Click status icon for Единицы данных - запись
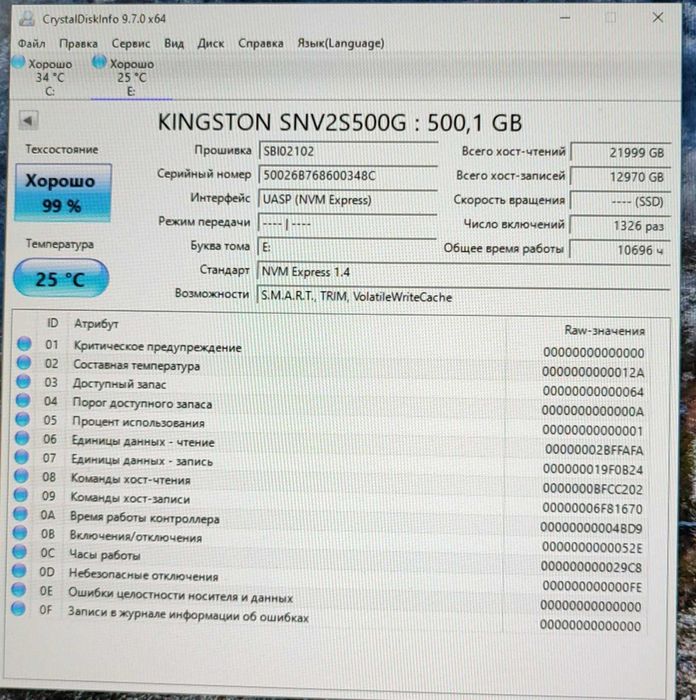Viewport: 696px width, 700px height. [x=21, y=457]
